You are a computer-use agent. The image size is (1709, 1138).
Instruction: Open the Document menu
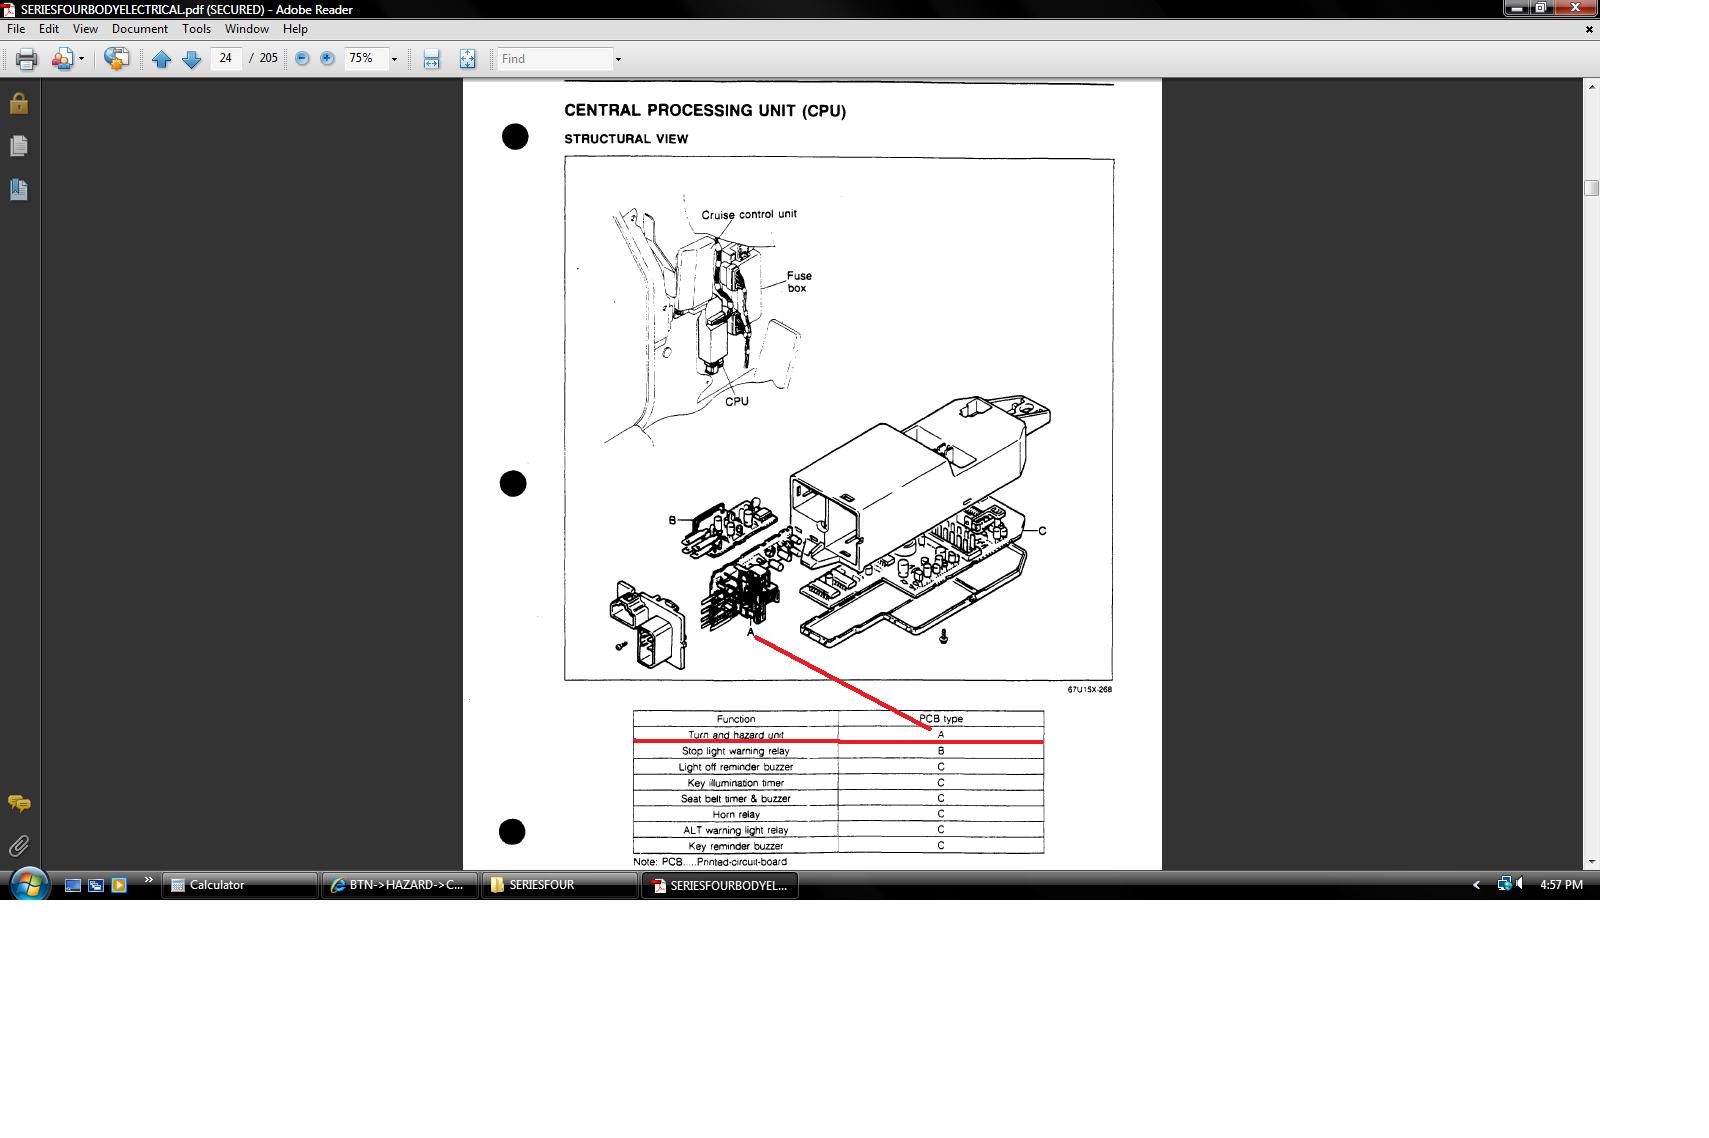point(139,29)
